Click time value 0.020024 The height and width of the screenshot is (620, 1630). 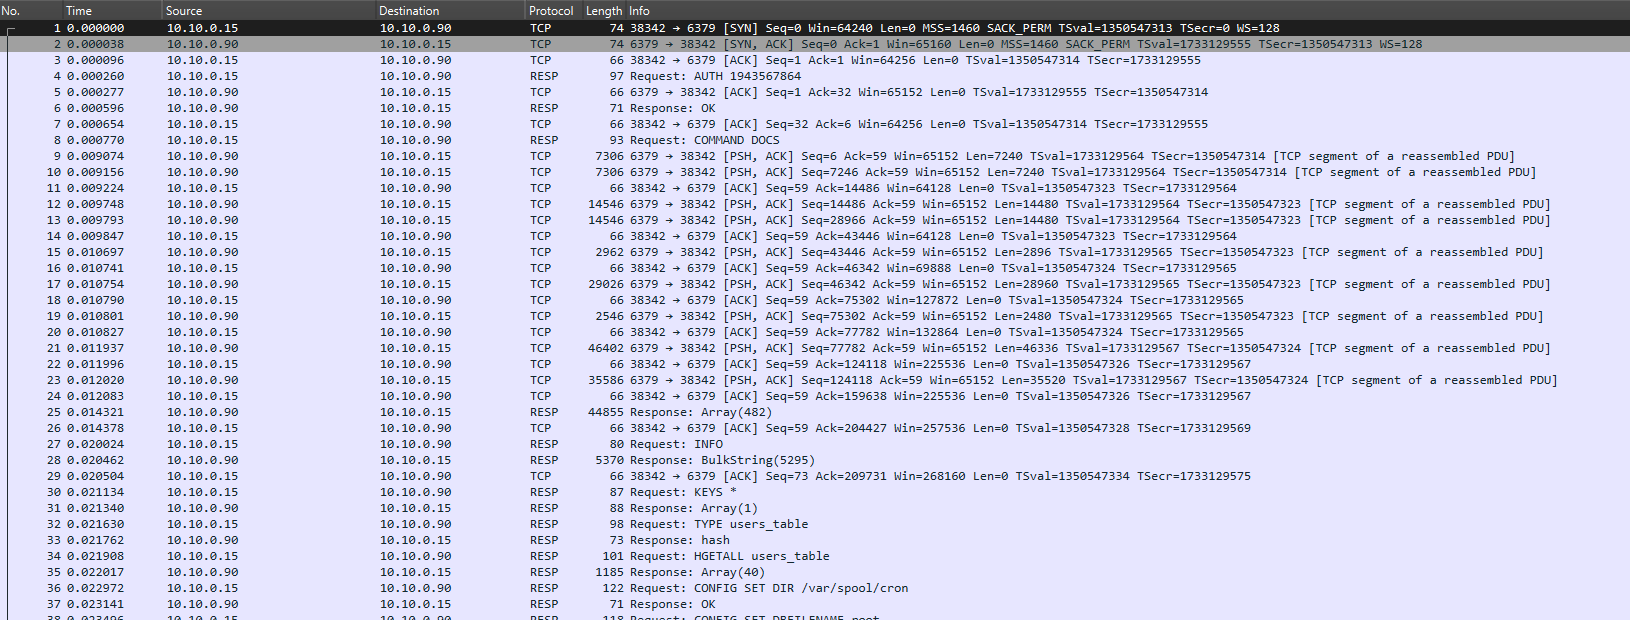(x=96, y=444)
